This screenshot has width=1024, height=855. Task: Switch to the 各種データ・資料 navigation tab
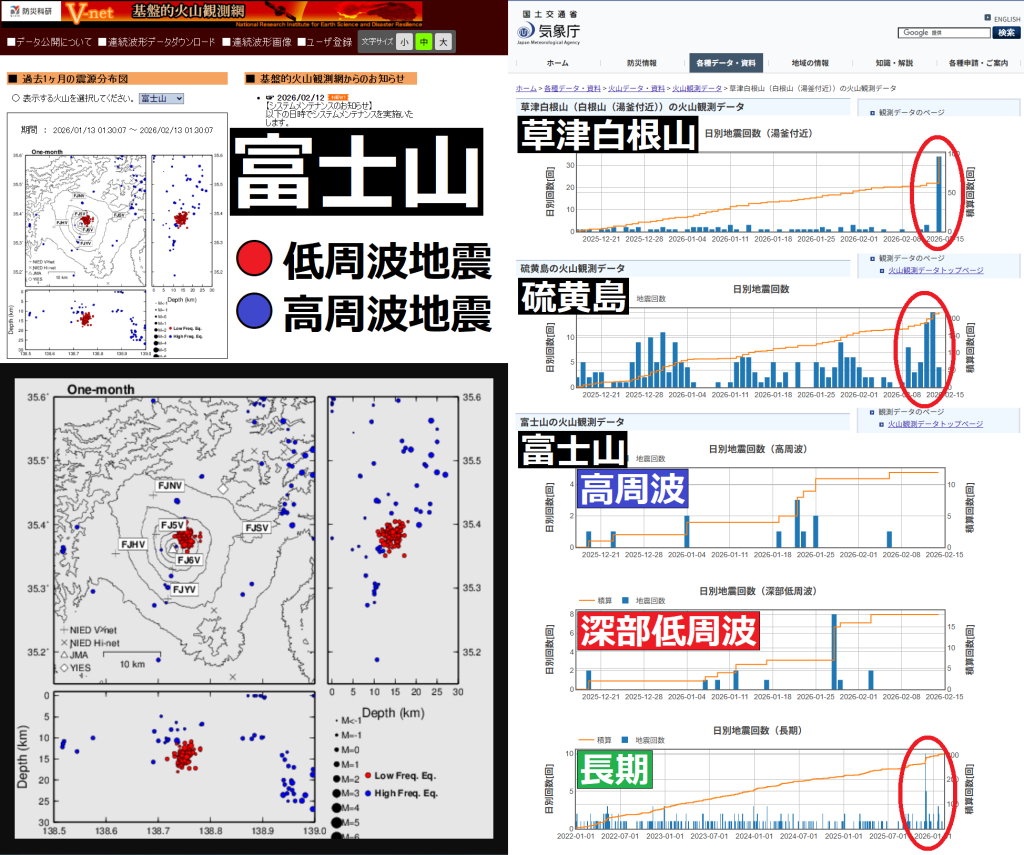(725, 63)
